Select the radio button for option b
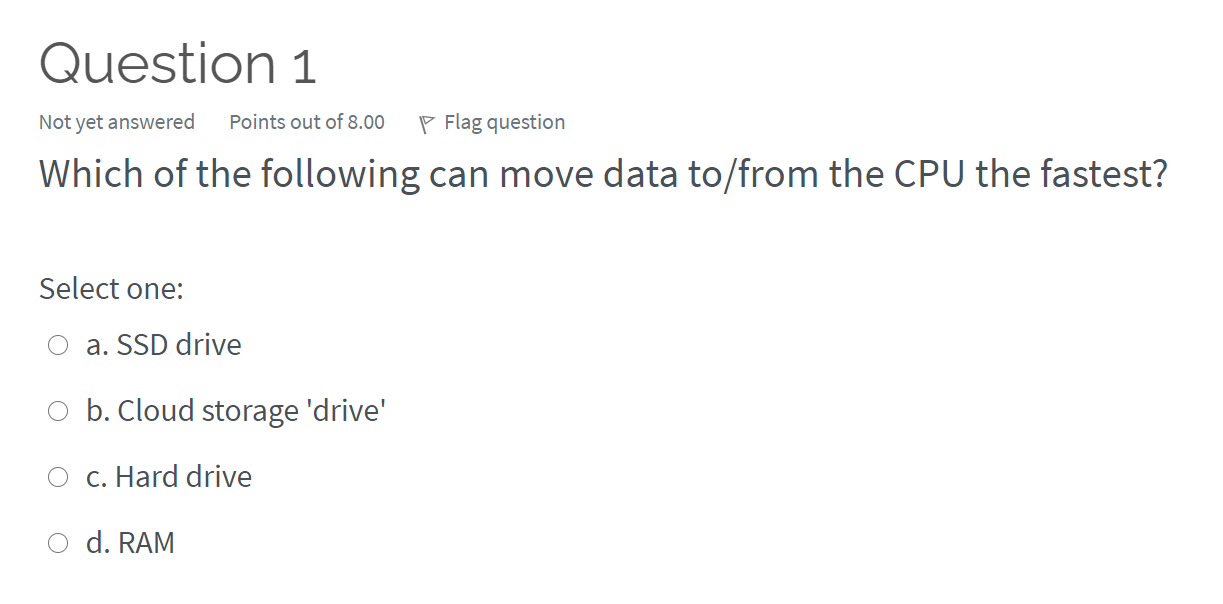 point(57,410)
